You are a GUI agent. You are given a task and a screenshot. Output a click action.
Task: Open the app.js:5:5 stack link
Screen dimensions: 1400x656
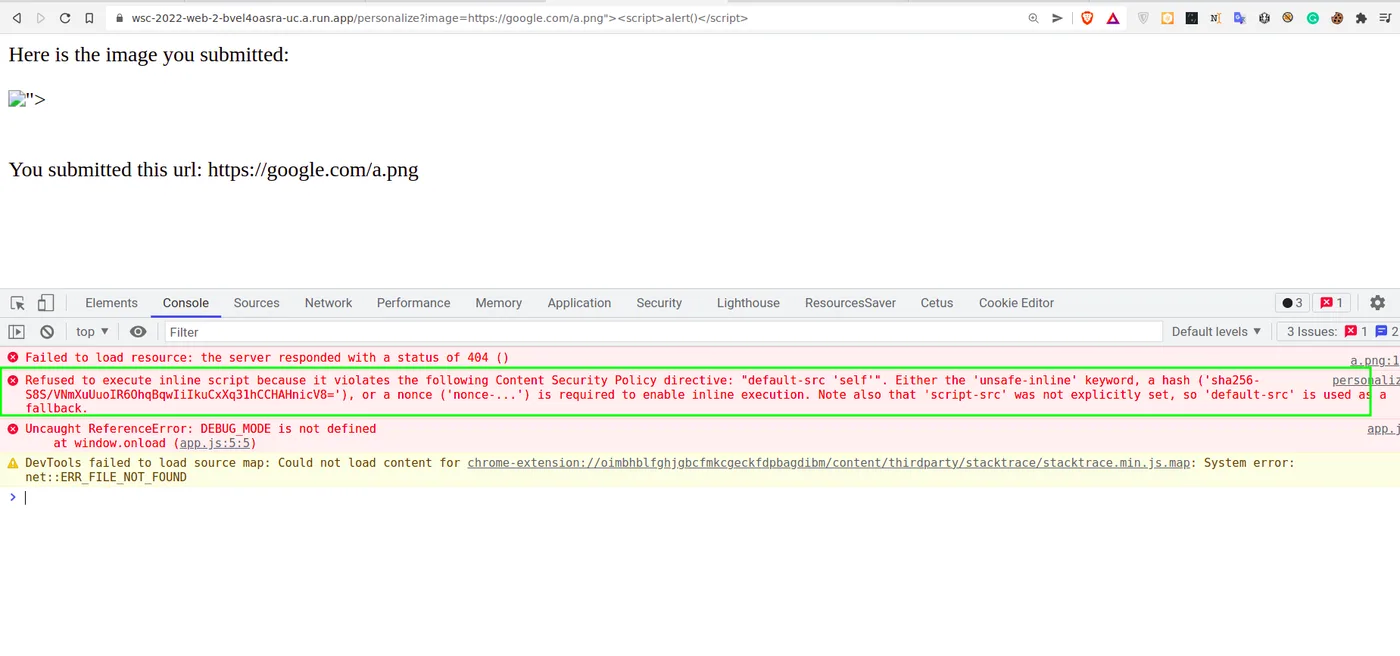(216, 443)
